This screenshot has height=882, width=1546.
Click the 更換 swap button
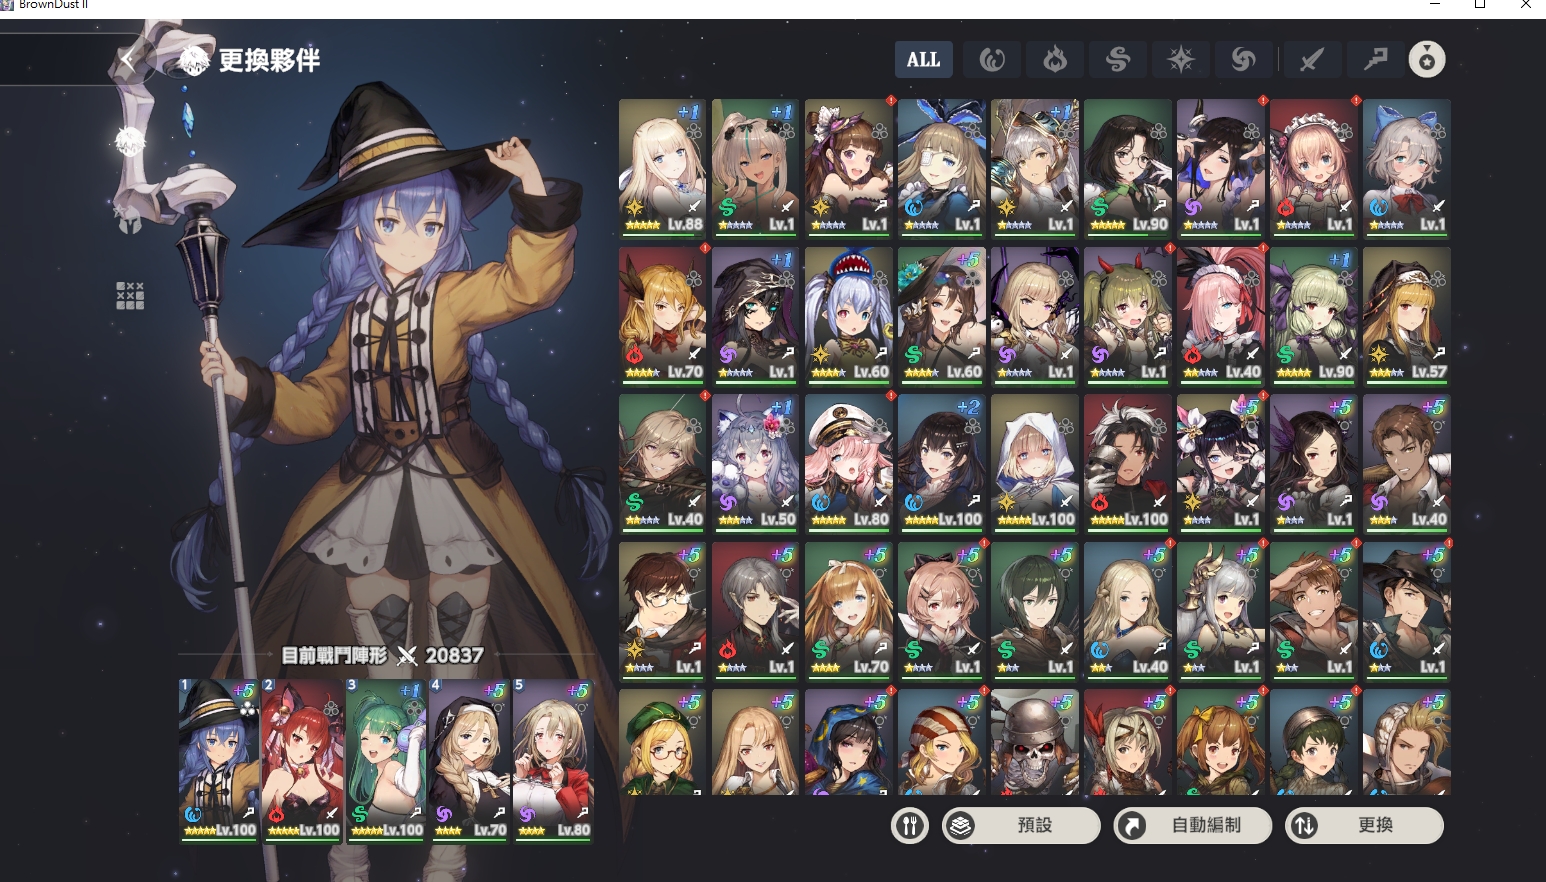point(1364,825)
